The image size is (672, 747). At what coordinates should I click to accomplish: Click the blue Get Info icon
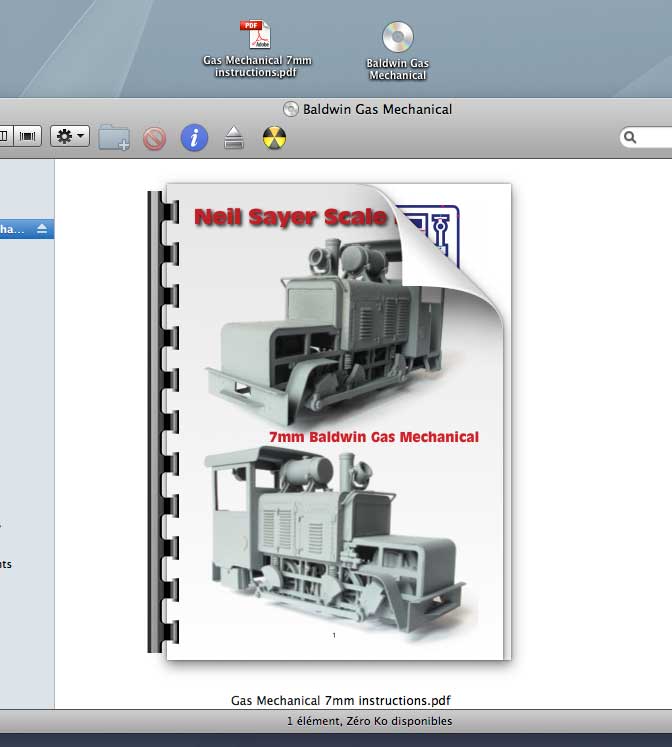(x=194, y=138)
